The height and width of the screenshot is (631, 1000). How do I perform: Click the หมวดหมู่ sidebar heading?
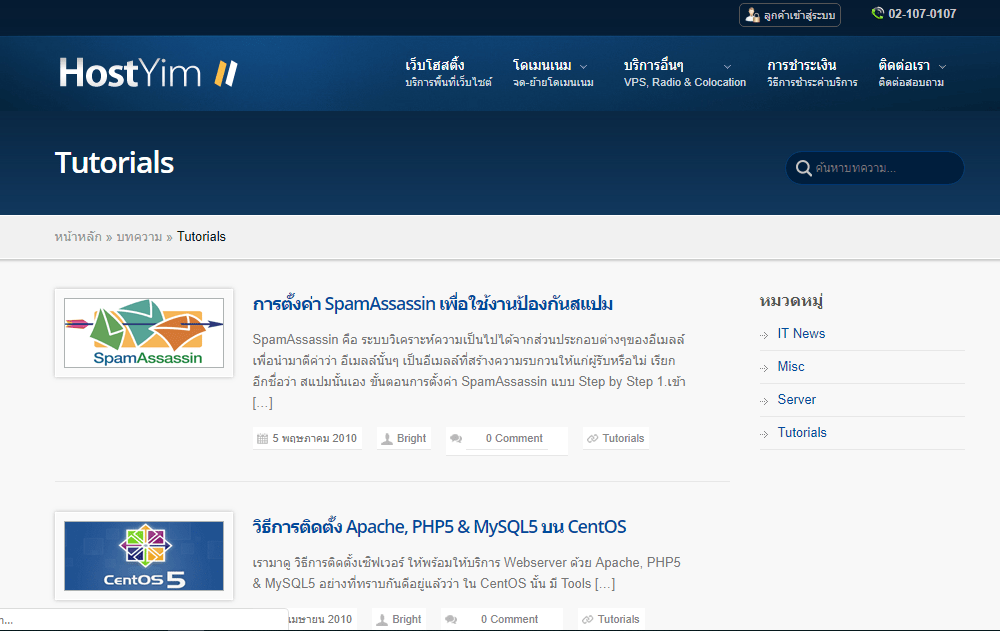[x=791, y=301]
